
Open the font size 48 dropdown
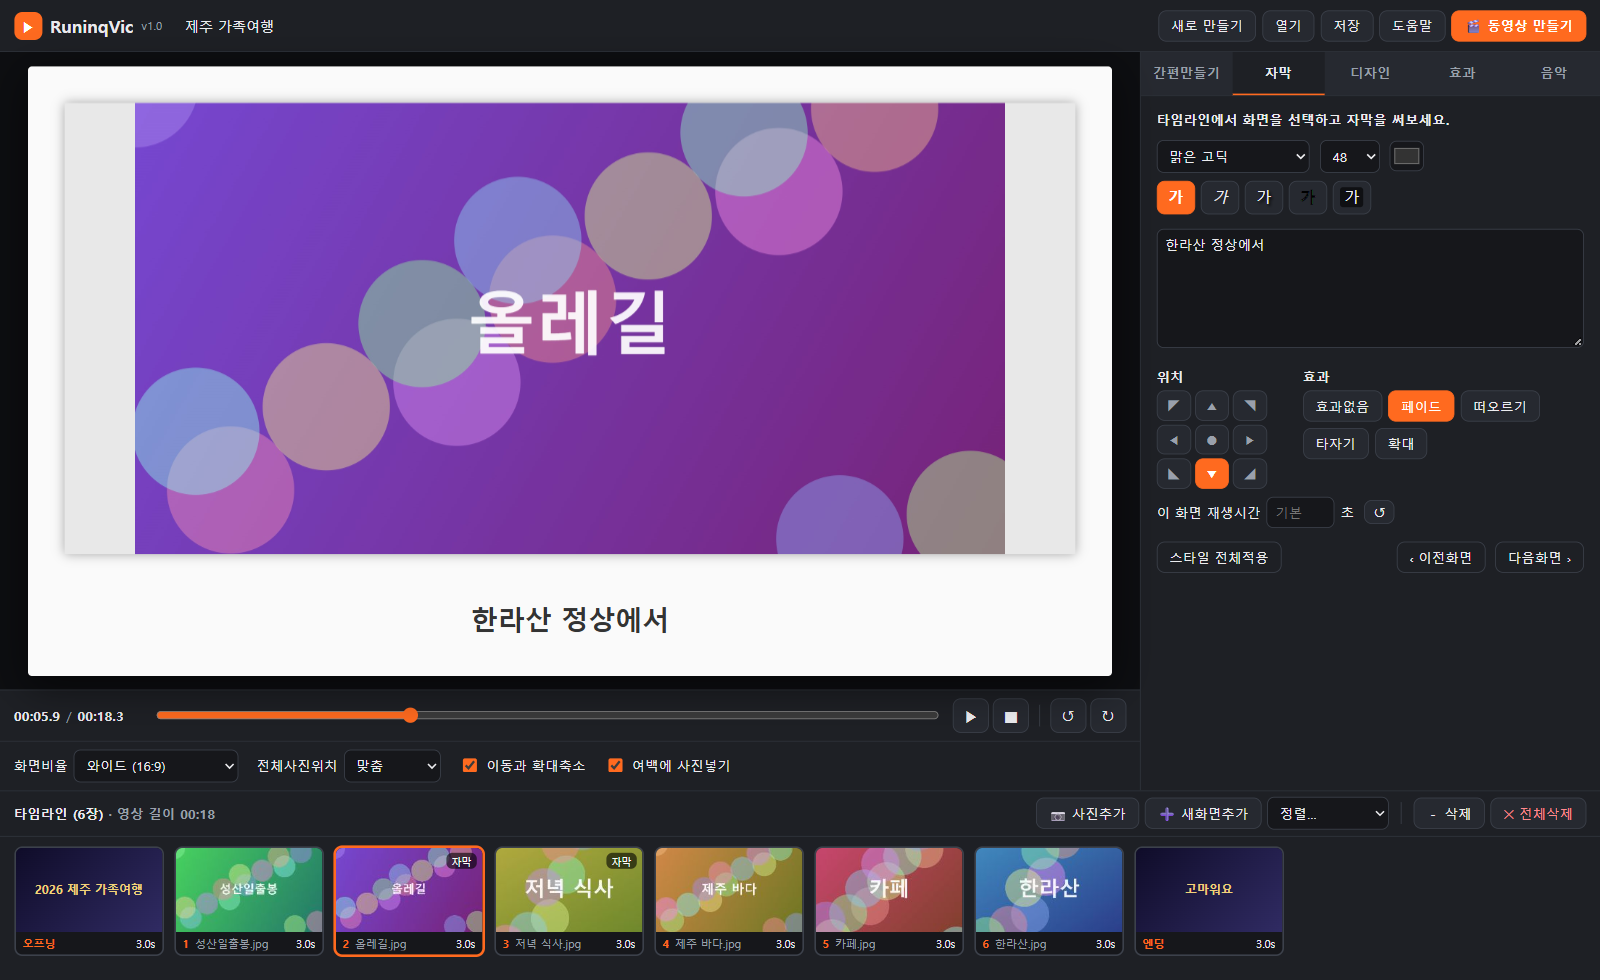point(1350,156)
